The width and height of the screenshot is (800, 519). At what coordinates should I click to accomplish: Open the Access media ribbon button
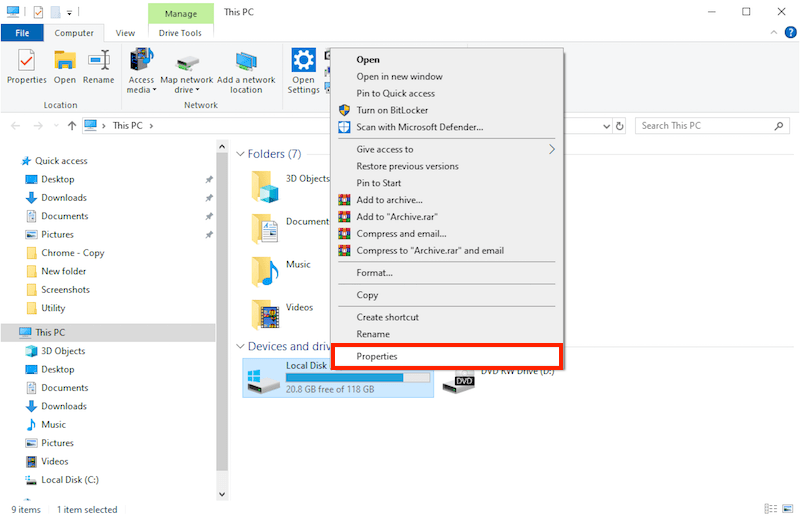point(141,70)
